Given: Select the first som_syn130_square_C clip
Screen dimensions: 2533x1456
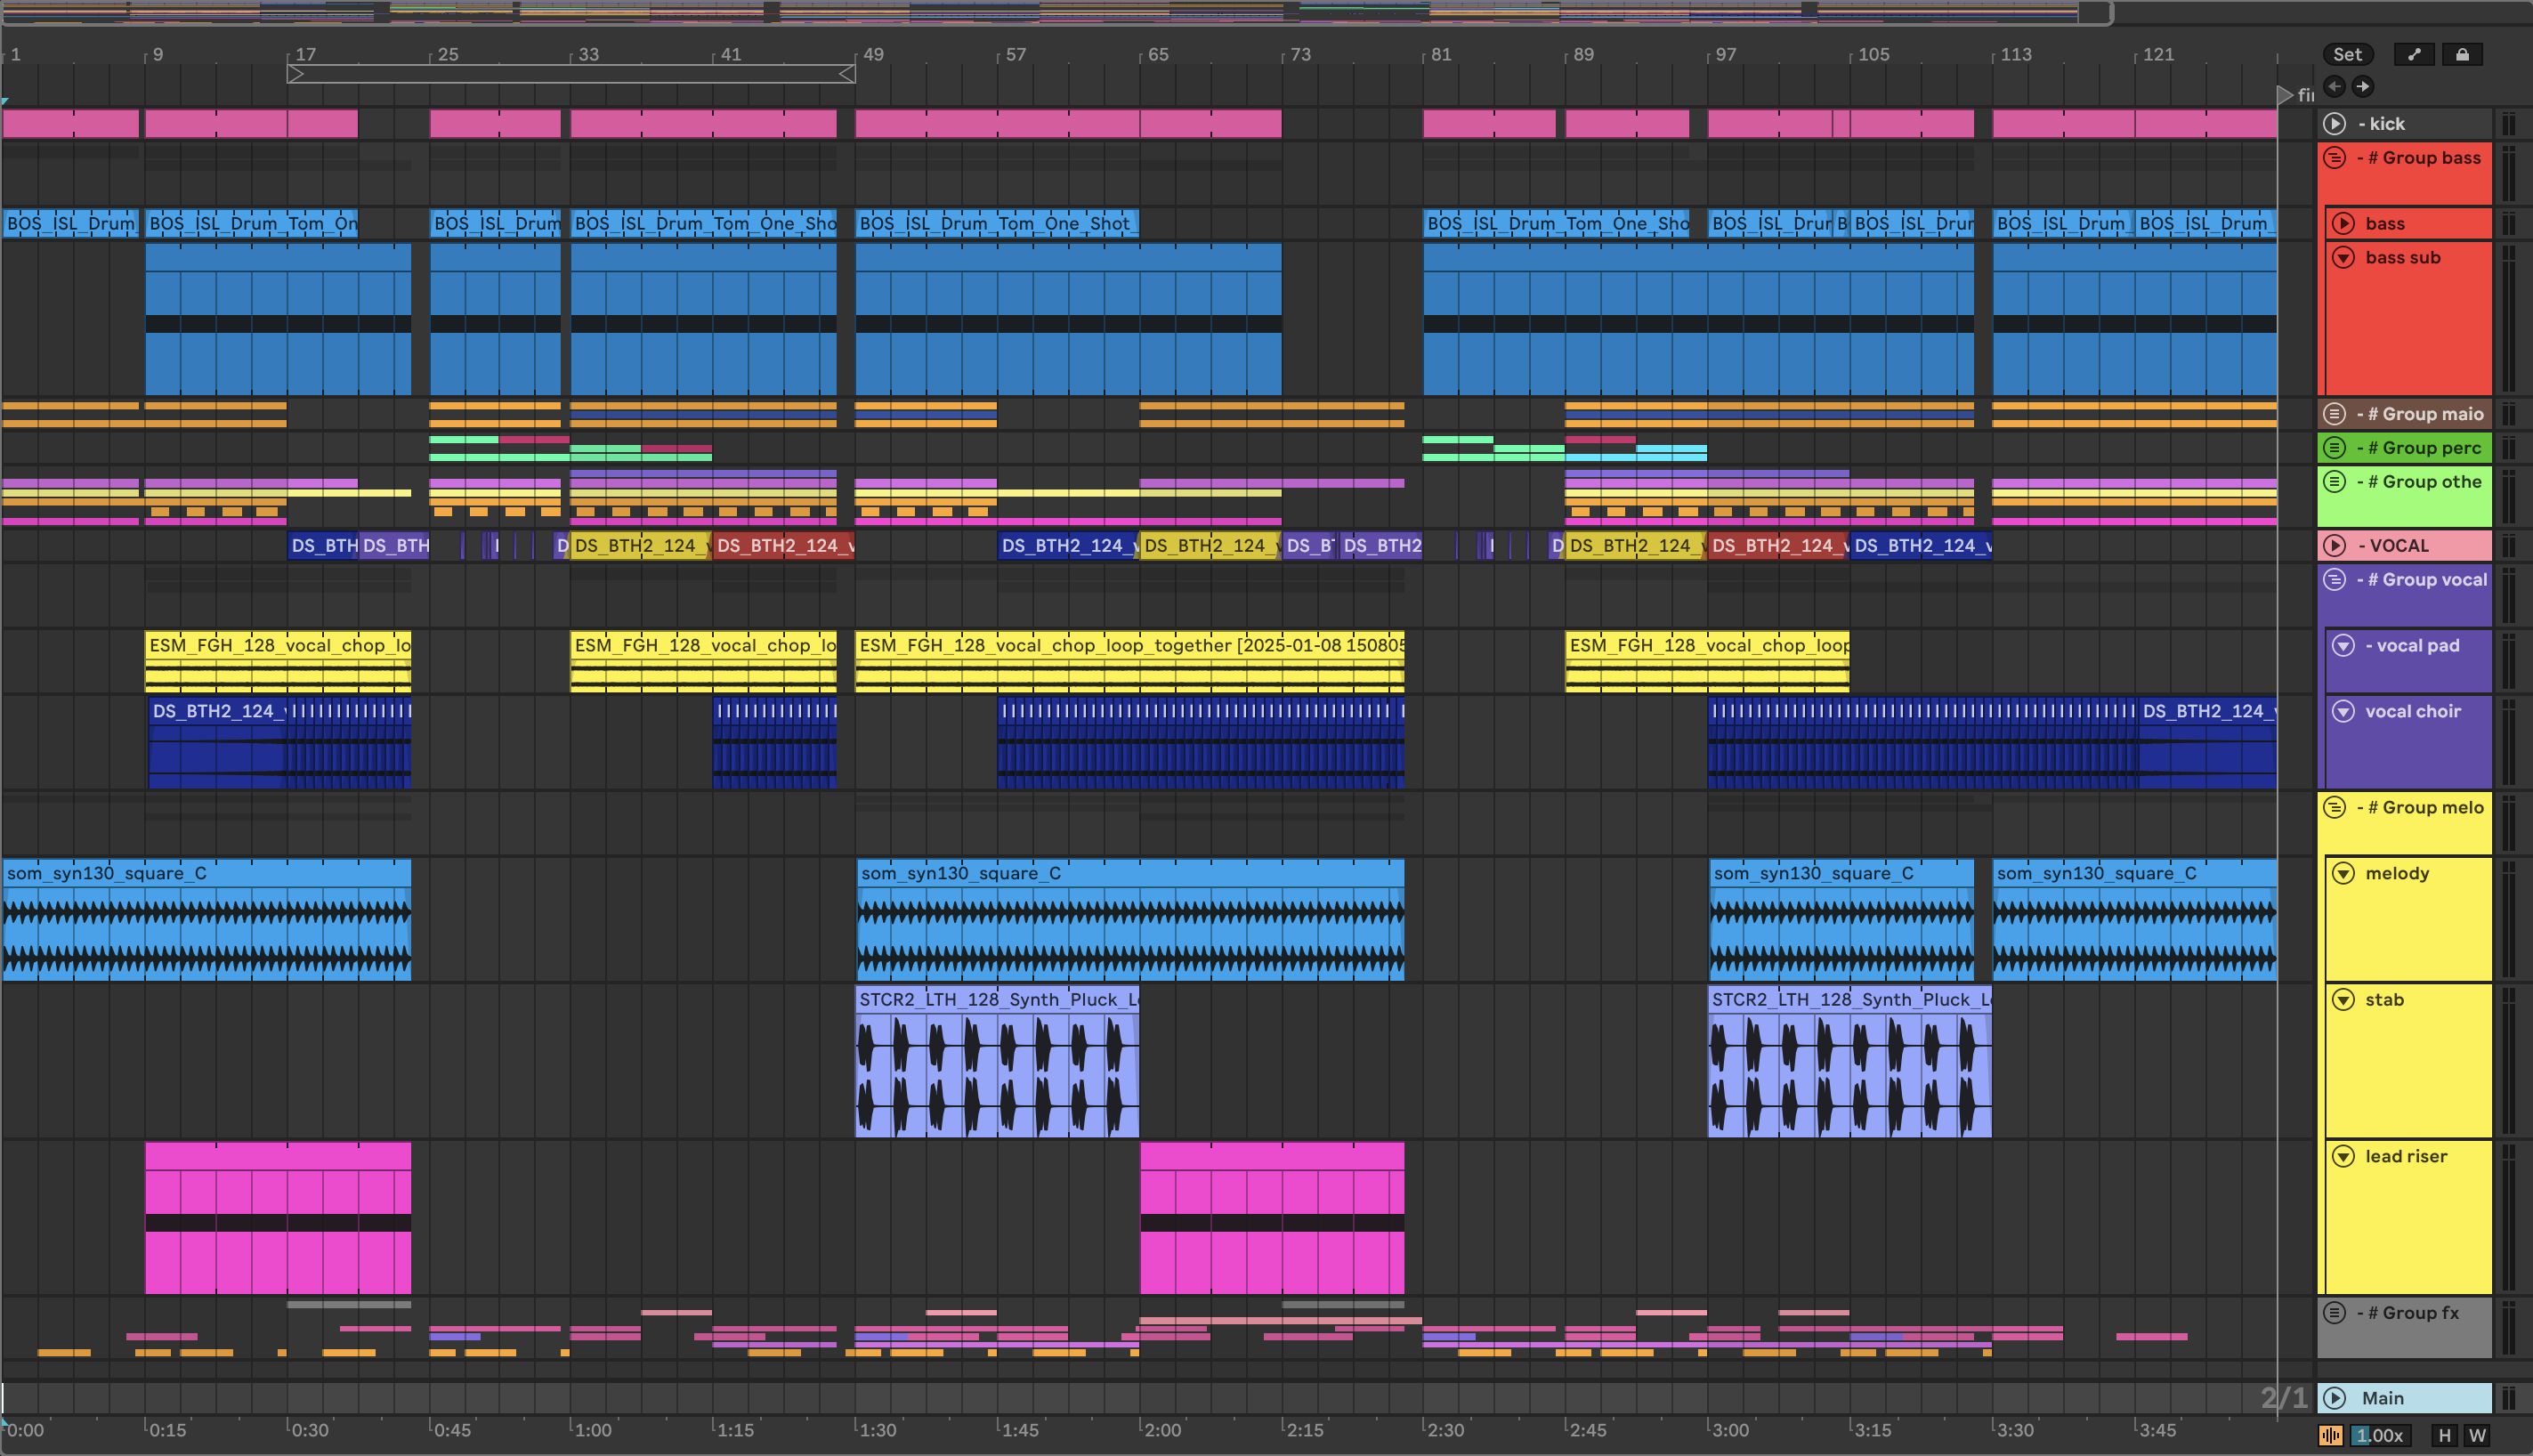Looking at the screenshot, I should [x=207, y=920].
